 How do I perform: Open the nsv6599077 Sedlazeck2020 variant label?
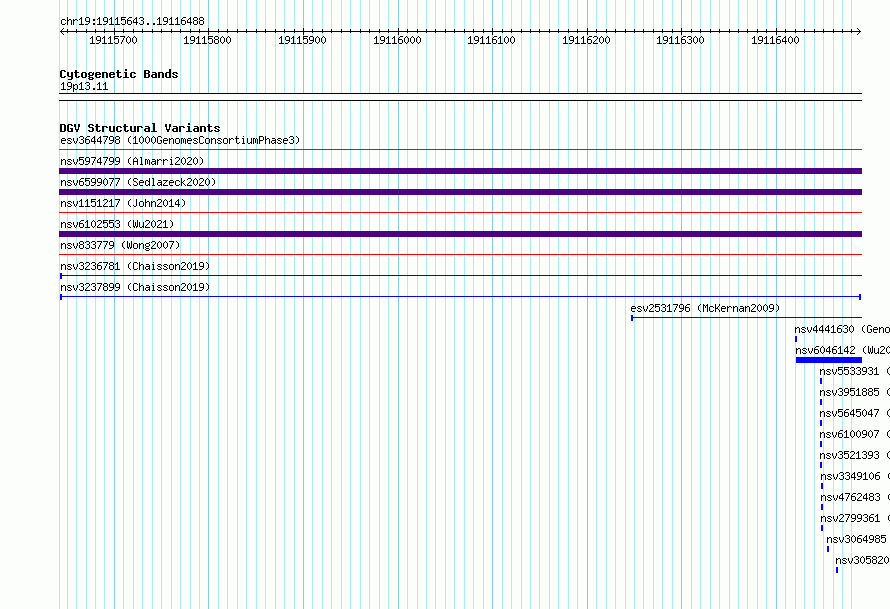tap(138, 182)
